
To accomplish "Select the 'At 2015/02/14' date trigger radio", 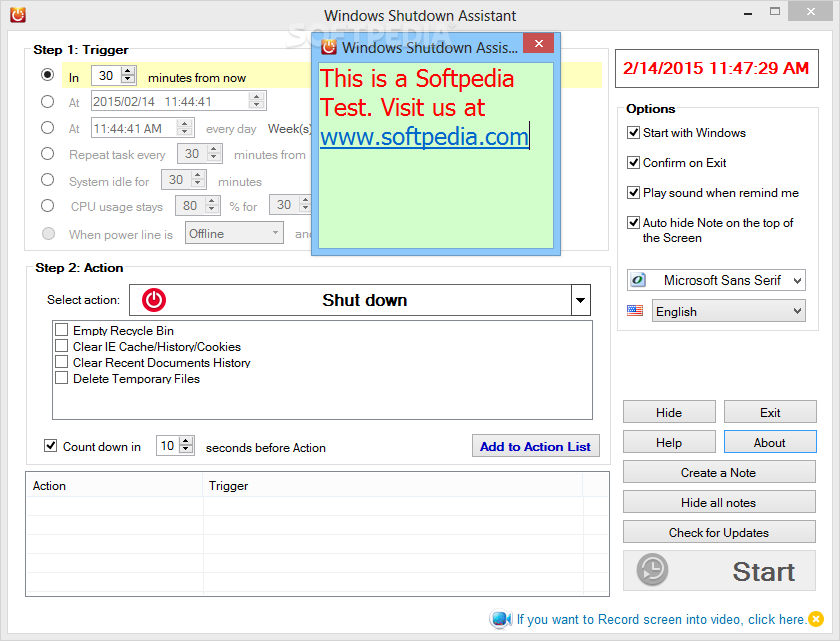I will coord(48,101).
